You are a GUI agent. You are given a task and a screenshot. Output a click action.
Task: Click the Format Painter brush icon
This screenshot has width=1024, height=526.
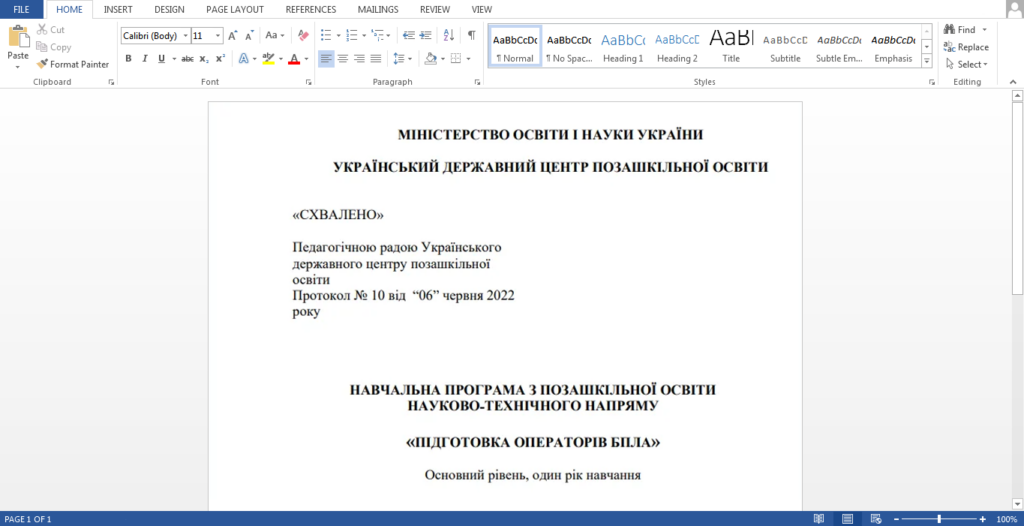pos(42,64)
